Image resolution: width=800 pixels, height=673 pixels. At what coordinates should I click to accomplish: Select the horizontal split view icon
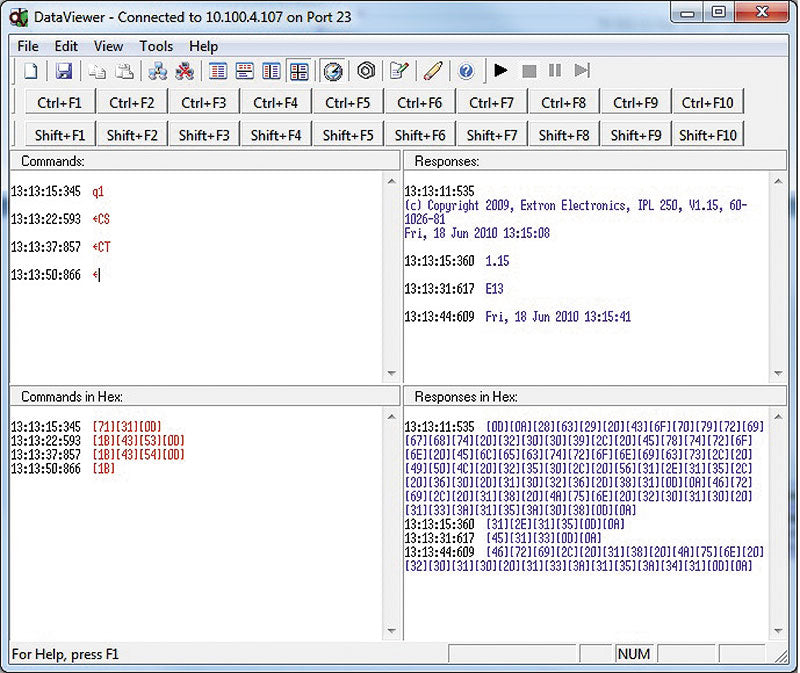[245, 71]
